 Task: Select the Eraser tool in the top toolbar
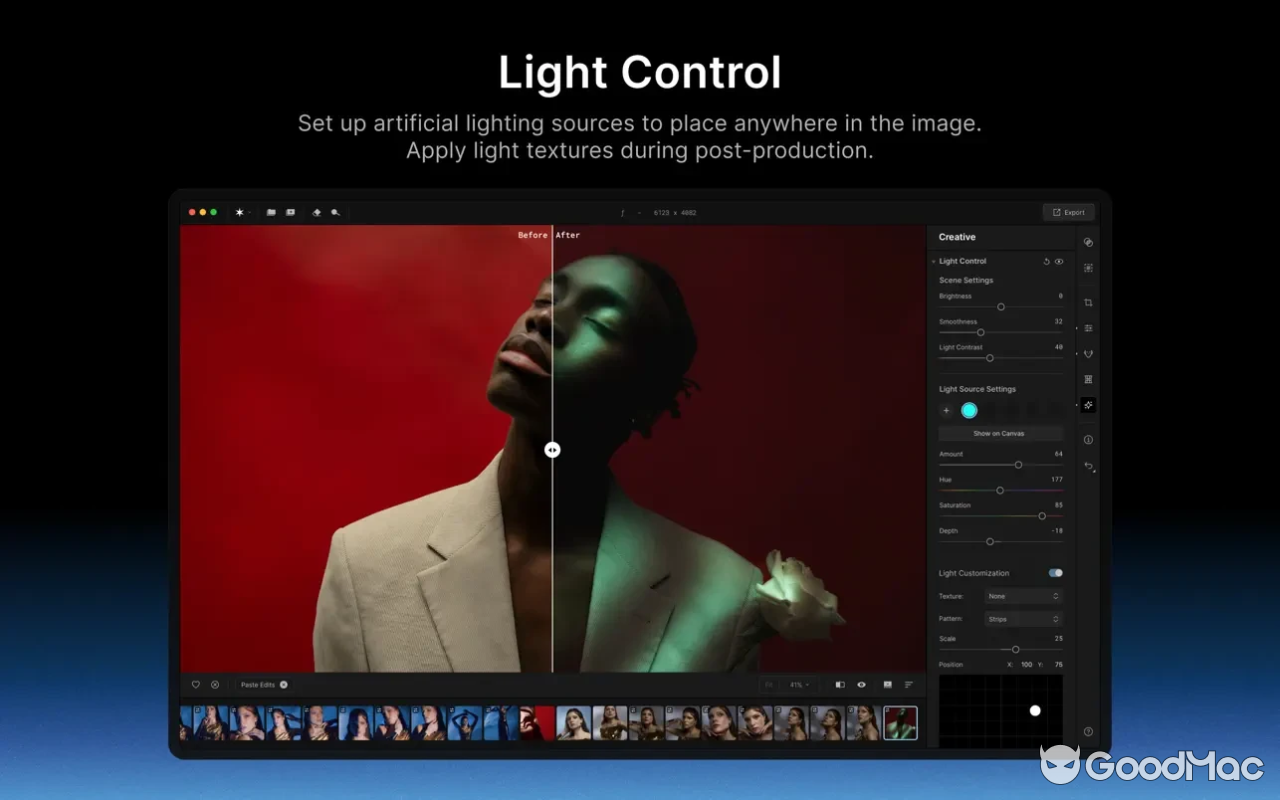coord(316,212)
